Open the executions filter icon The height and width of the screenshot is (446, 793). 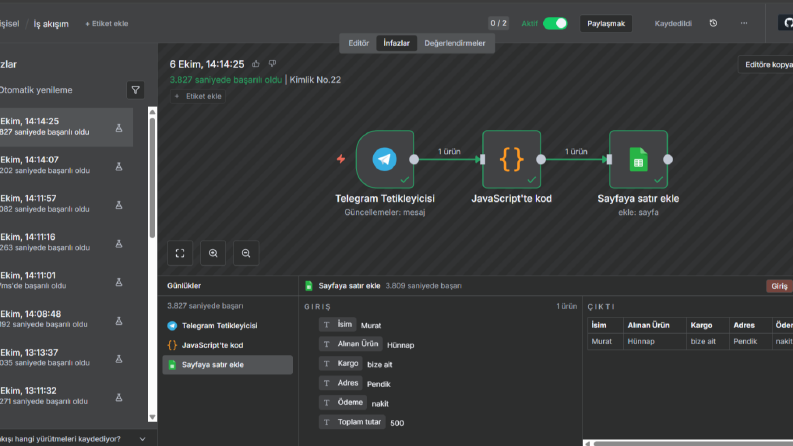[136, 90]
